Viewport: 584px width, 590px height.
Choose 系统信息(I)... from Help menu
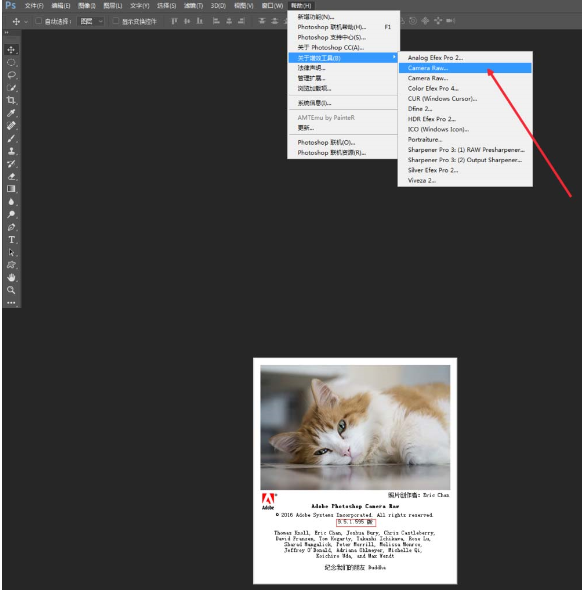pos(342,103)
